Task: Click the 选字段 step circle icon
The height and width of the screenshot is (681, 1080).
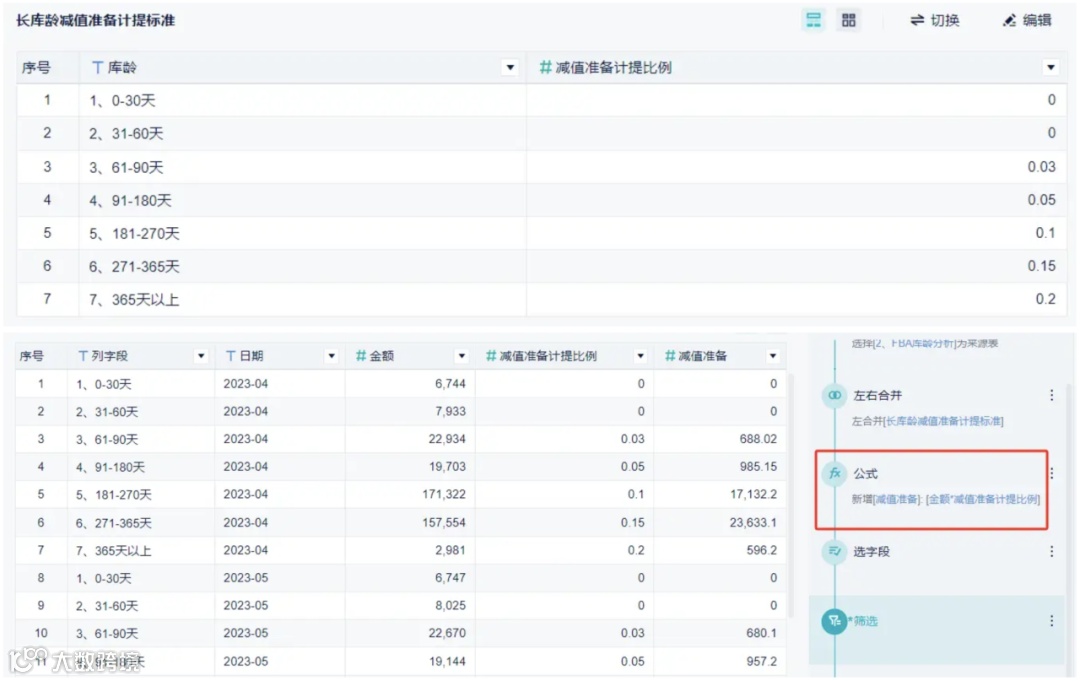Action: 834,551
